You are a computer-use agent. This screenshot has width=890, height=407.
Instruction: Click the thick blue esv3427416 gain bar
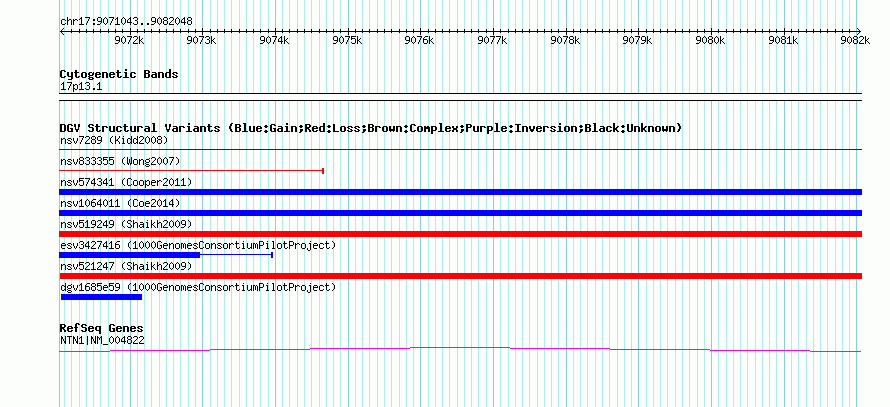coord(130,255)
